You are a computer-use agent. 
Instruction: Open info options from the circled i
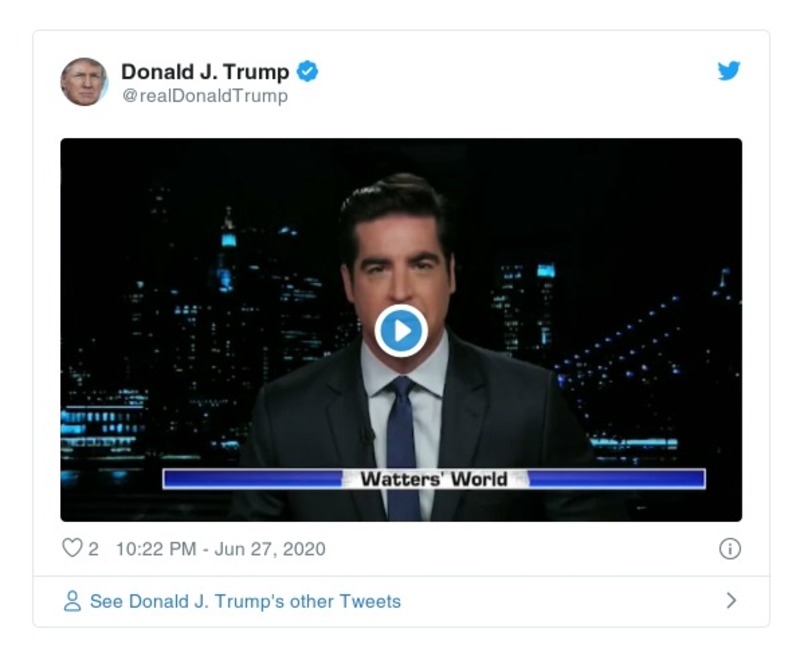tap(729, 547)
